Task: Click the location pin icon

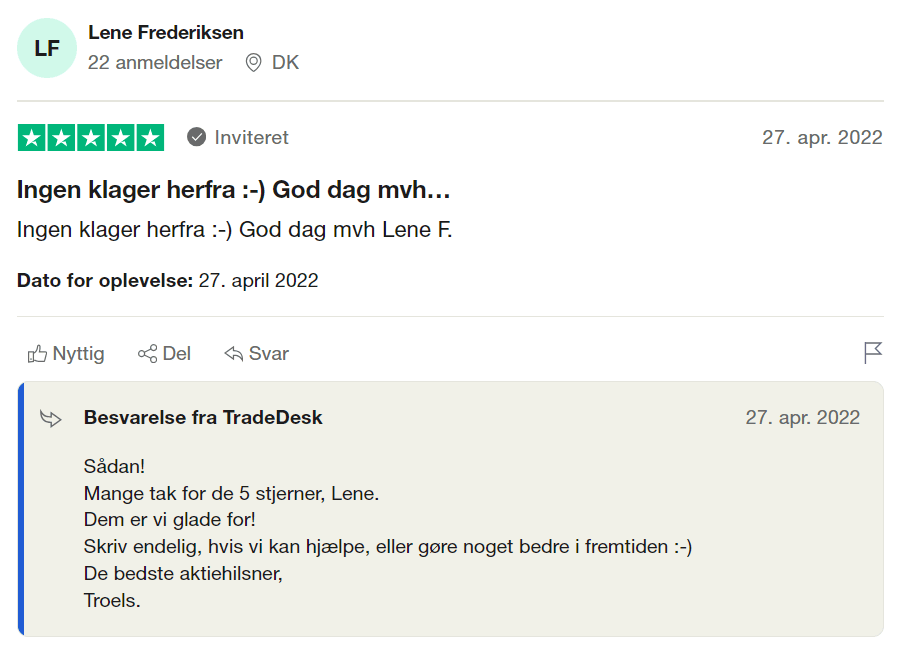Action: 253,62
